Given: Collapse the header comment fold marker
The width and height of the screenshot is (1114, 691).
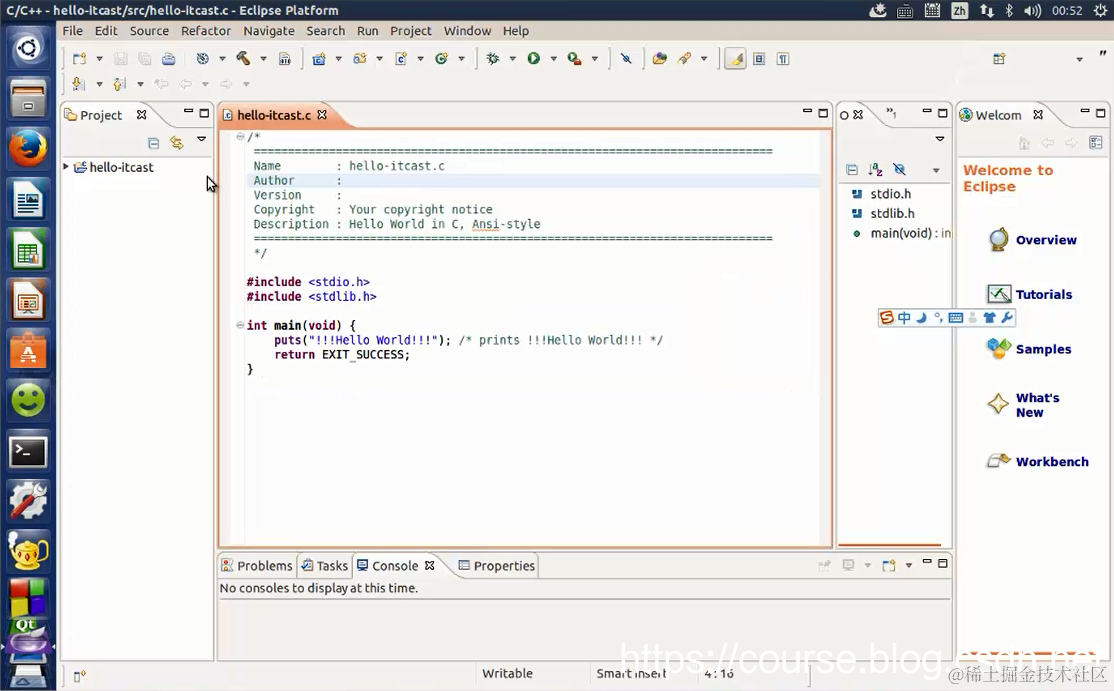Looking at the screenshot, I should [x=240, y=136].
